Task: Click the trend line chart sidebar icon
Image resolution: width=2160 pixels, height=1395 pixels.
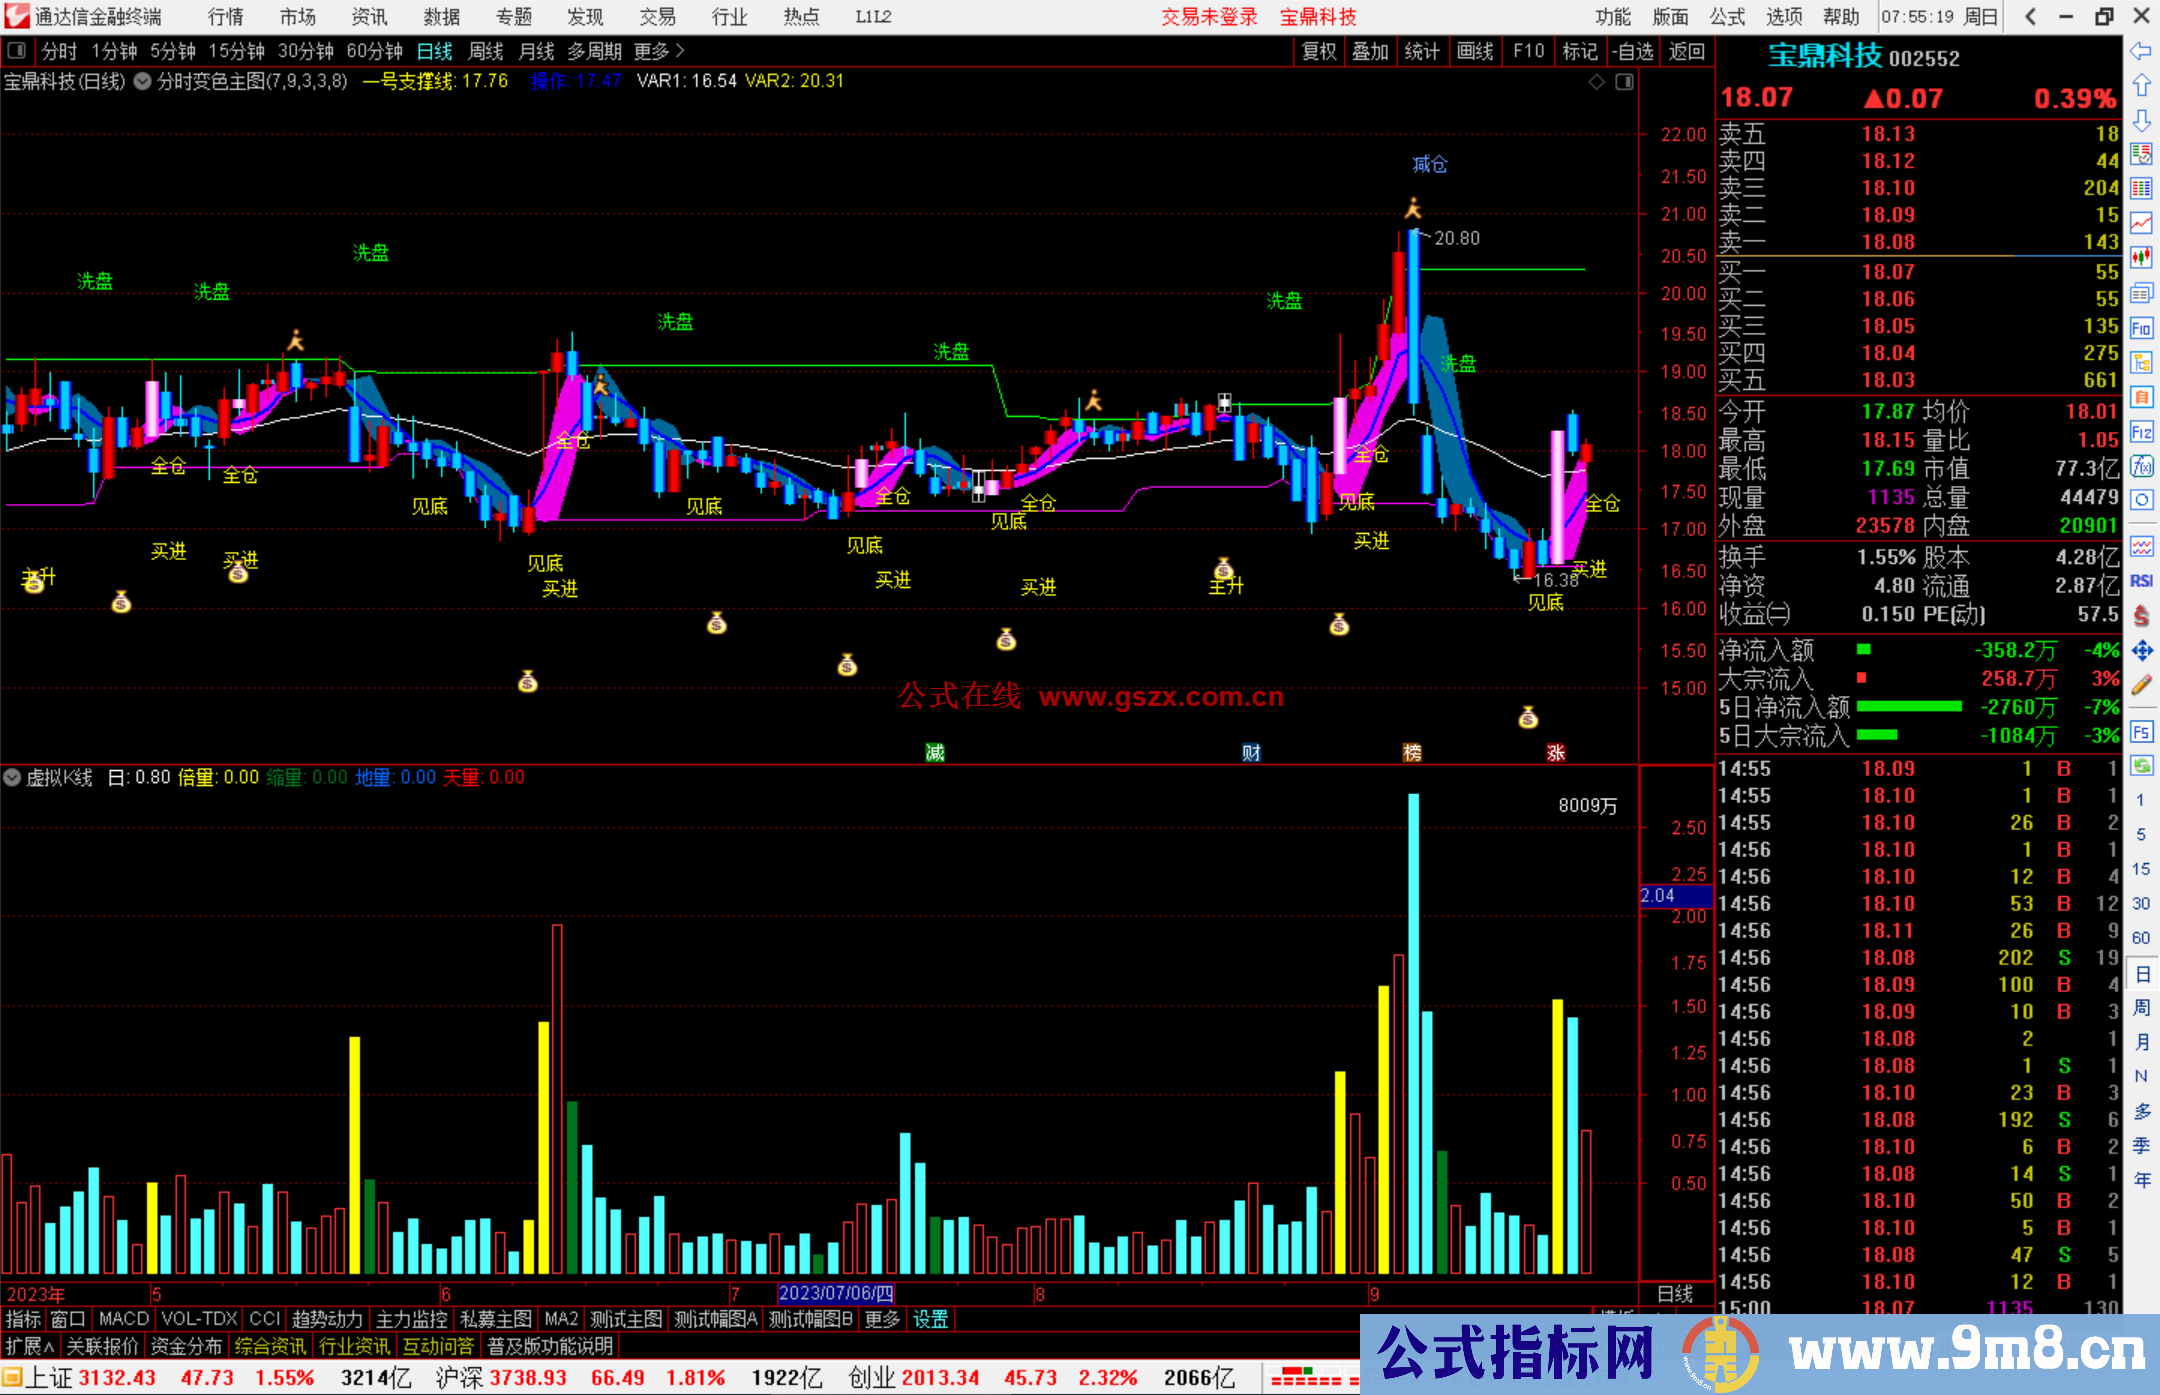Action: (x=2141, y=223)
